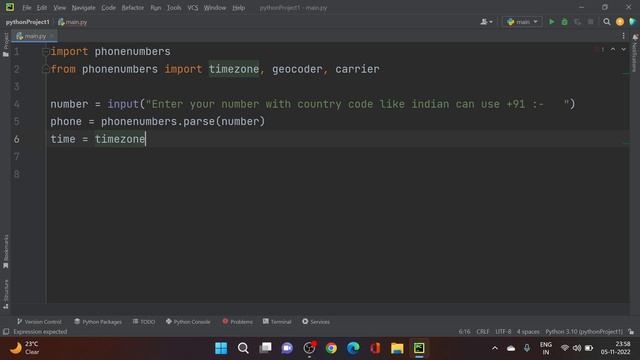This screenshot has height=360, width=640.
Task: Click pythonProject1 breadcrumb in navigation bar
Action: [x=27, y=22]
